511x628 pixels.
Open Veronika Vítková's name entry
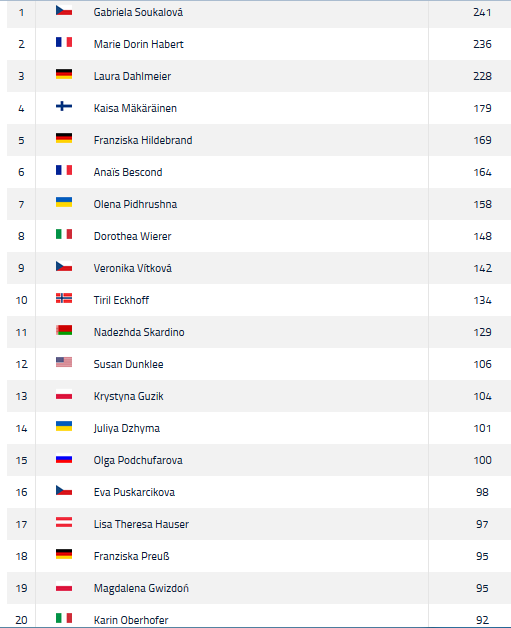coord(133,268)
